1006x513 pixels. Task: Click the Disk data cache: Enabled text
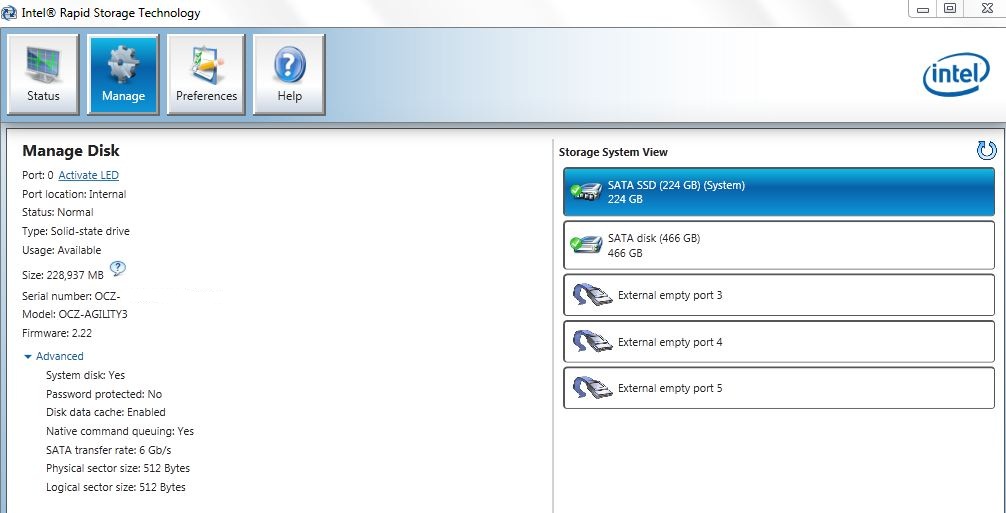click(106, 412)
